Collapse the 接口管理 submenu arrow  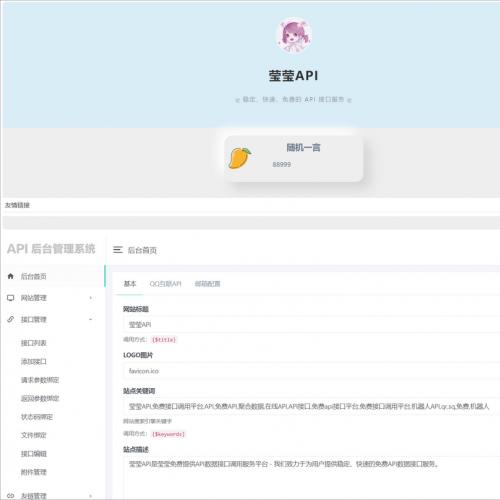(x=91, y=319)
